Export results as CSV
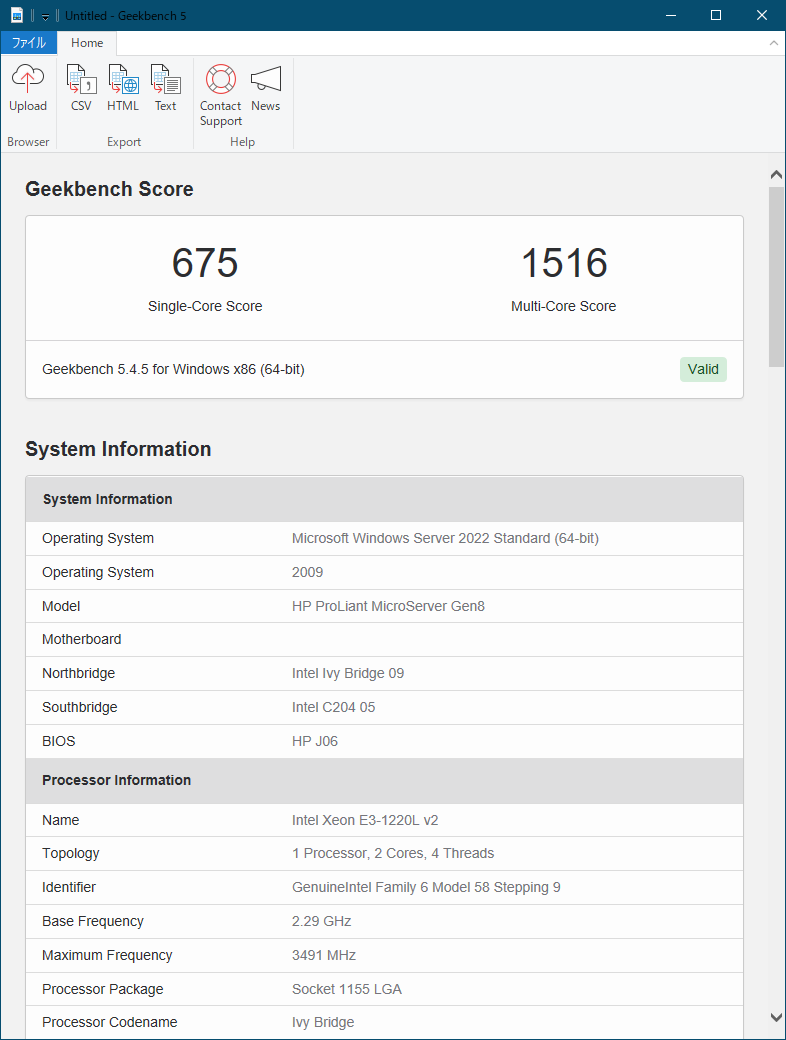Screen dimensions: 786x1040 point(81,88)
